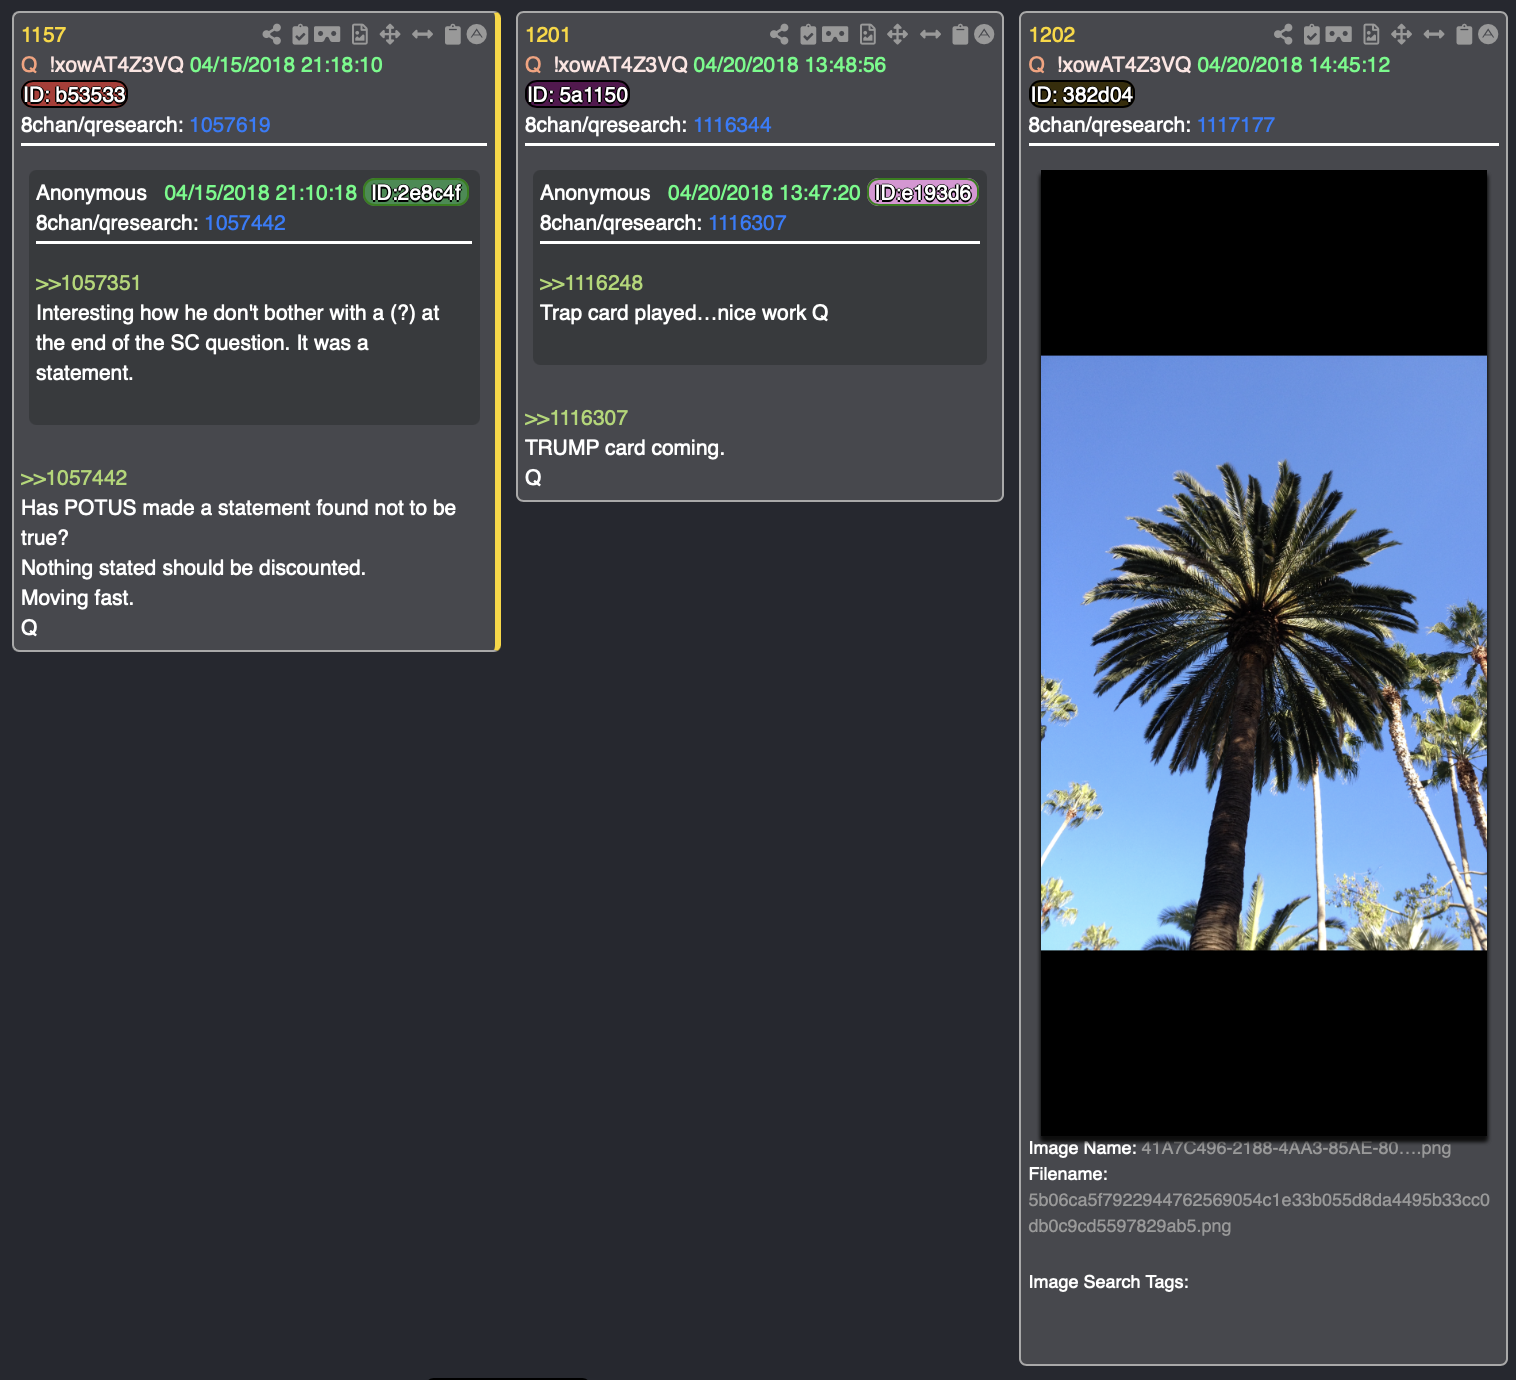Click the four-way move icon on post 1202

1402,35
